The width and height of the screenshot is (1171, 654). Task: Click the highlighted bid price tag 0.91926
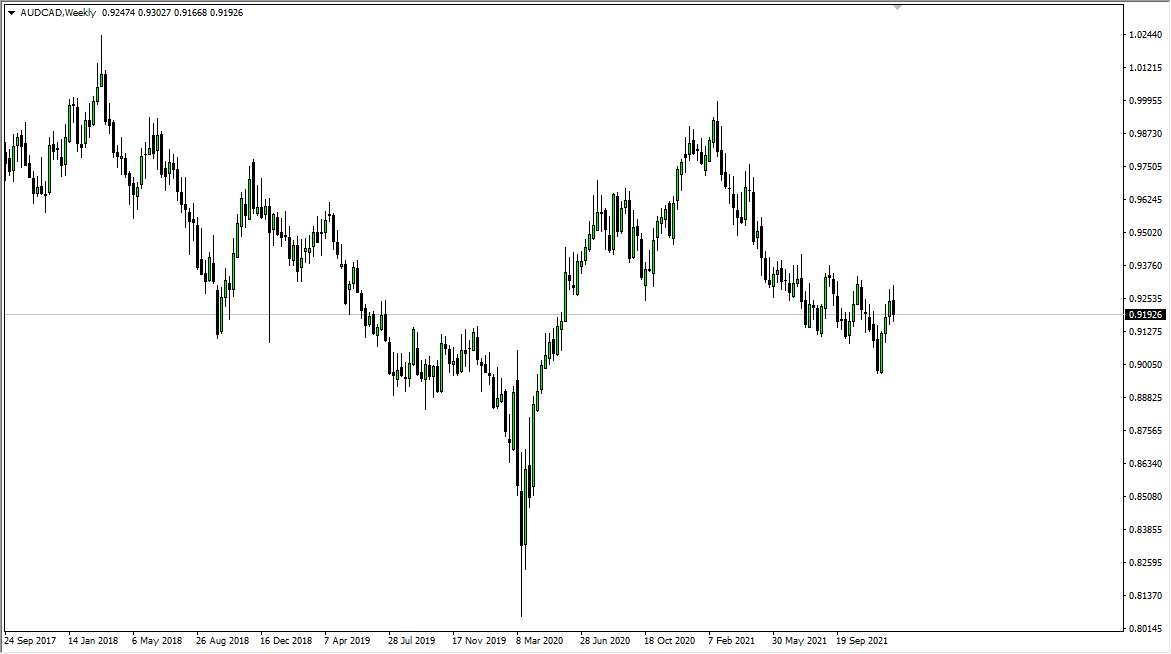coord(1143,315)
